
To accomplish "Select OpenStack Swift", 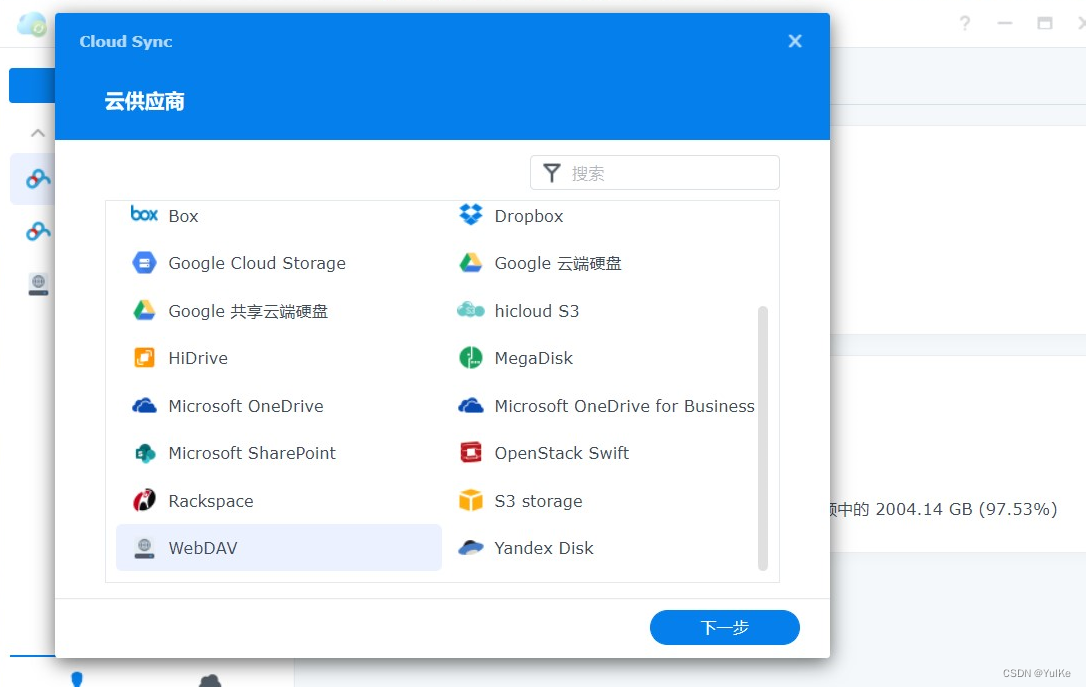I will pos(561,453).
